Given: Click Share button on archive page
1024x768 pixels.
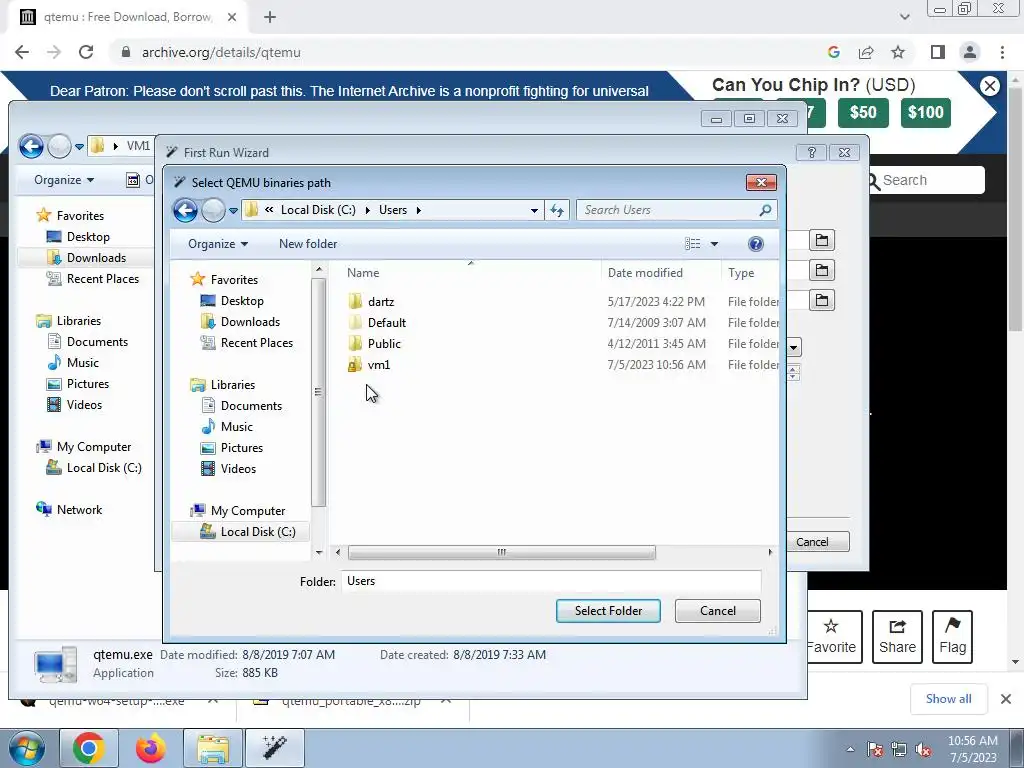Looking at the screenshot, I should pyautogui.click(x=897, y=637).
